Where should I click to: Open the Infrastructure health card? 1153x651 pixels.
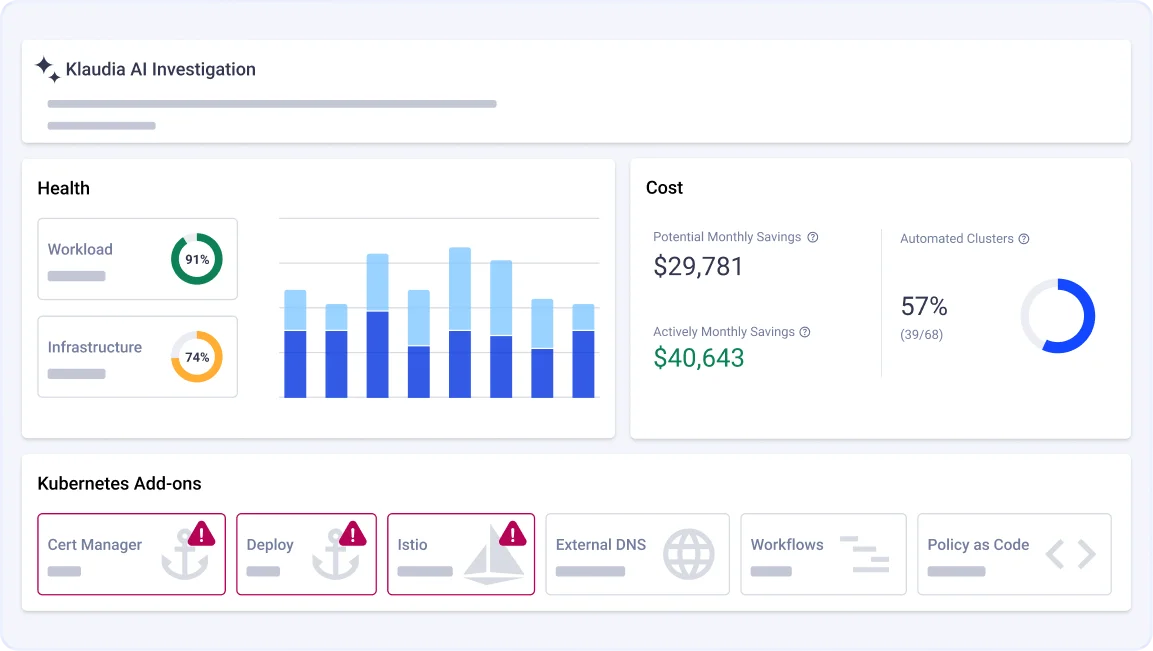[137, 357]
